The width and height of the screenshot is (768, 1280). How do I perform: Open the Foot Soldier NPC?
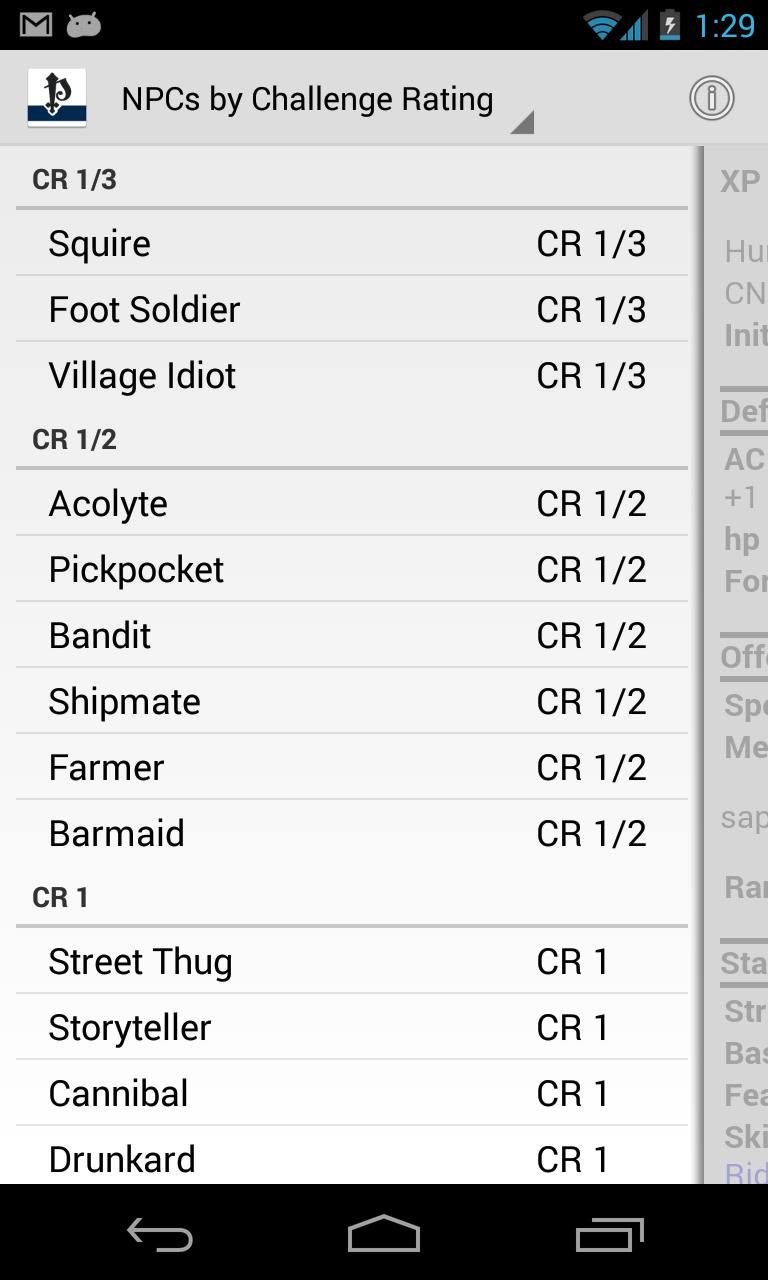point(350,310)
